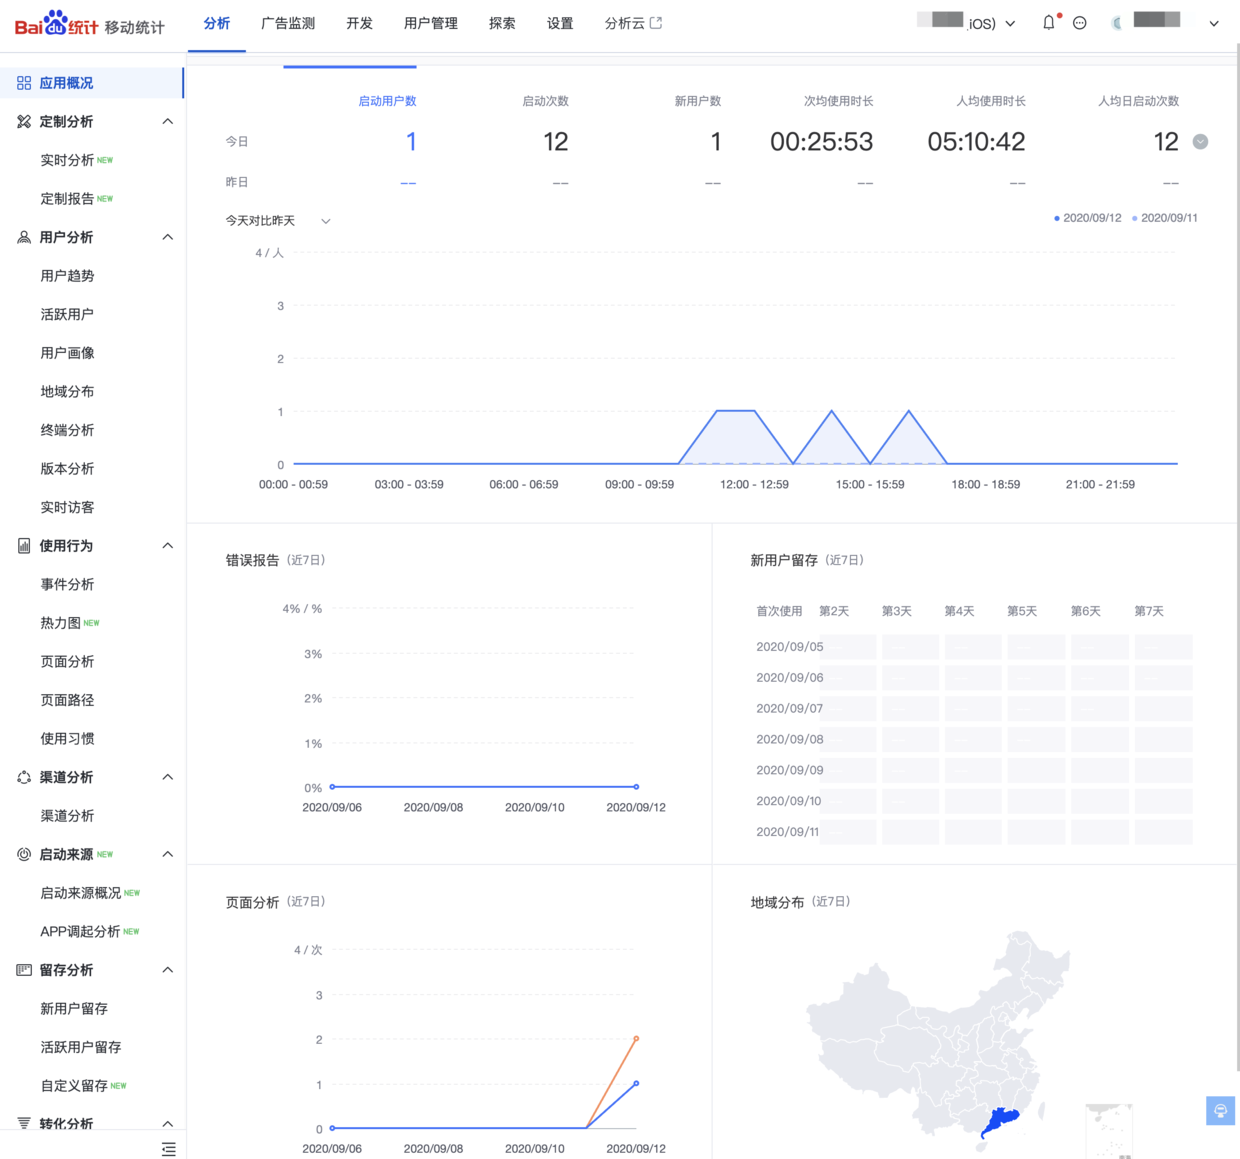Open the 开发 tab
Image resolution: width=1240 pixels, height=1159 pixels.
pyautogui.click(x=360, y=23)
